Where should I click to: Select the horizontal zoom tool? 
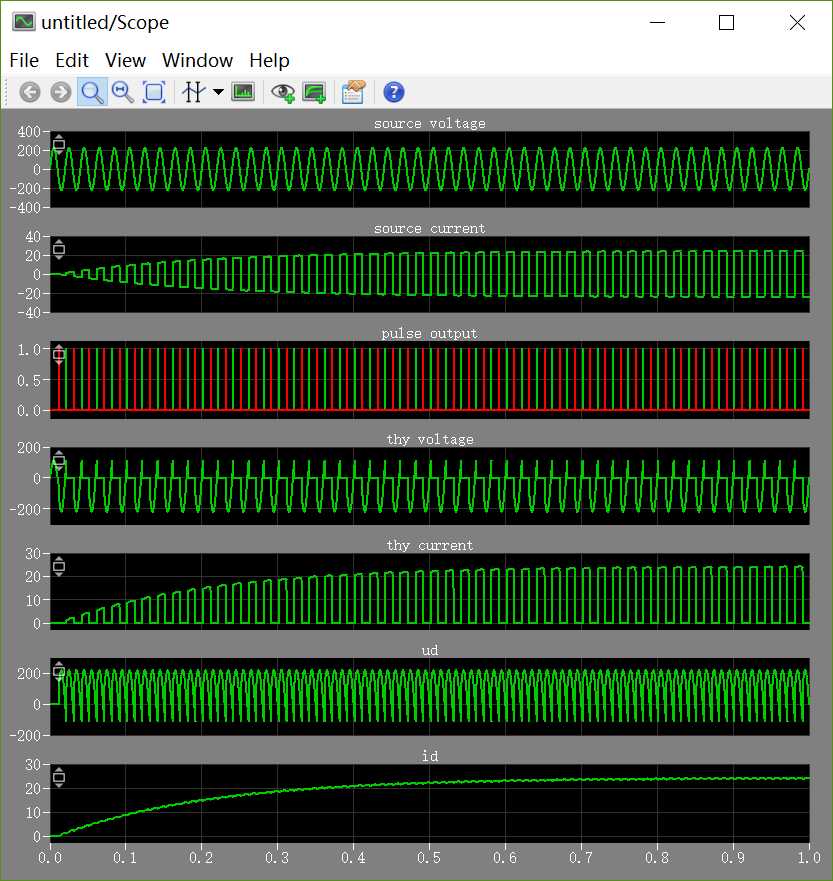[x=122, y=92]
